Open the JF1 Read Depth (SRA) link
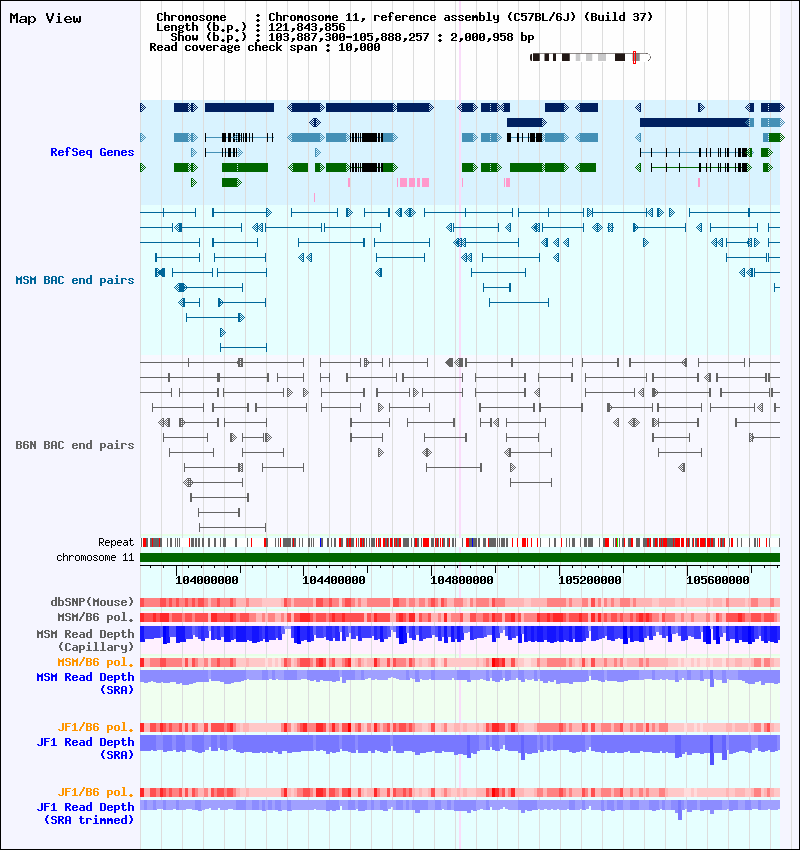 85,748
